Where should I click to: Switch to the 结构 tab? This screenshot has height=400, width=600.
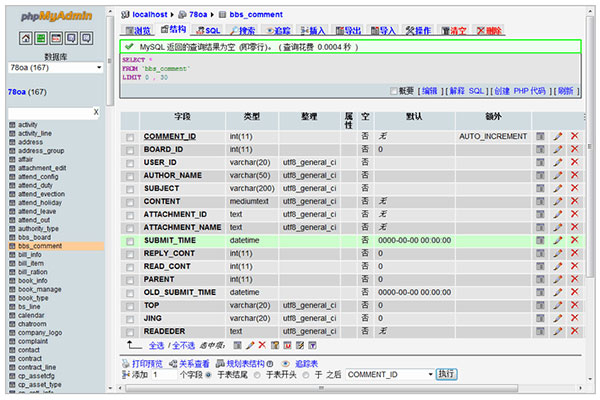pos(173,29)
